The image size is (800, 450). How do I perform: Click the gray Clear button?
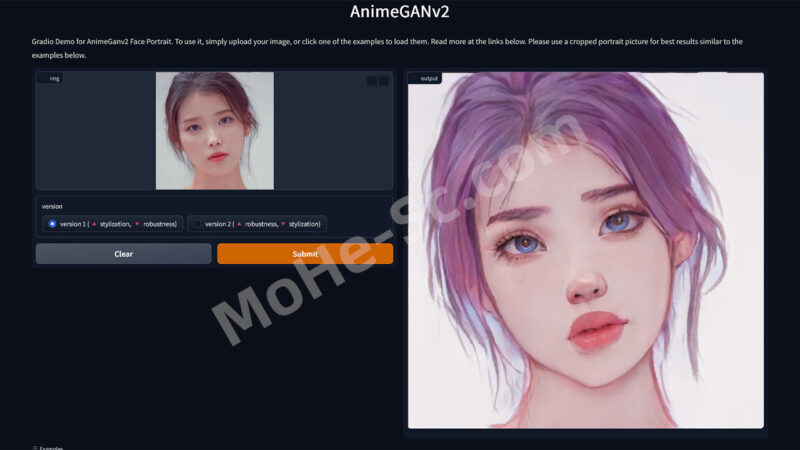coord(123,254)
